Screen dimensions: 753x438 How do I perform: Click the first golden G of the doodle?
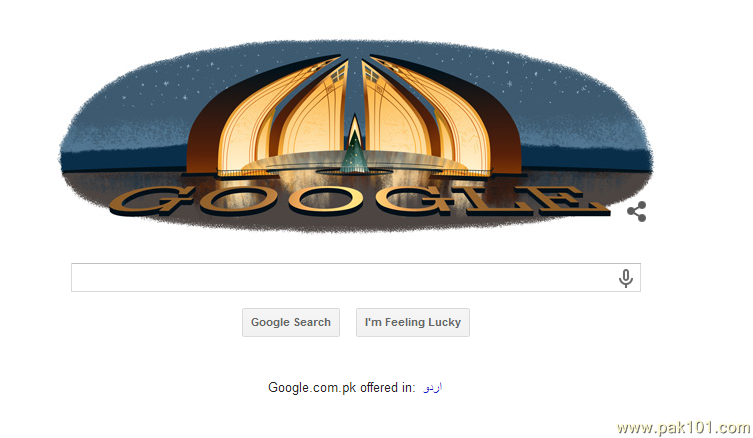coord(151,201)
